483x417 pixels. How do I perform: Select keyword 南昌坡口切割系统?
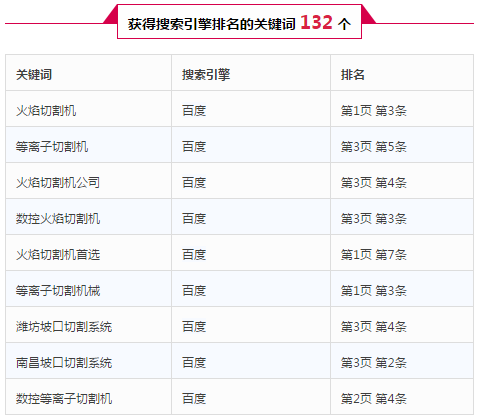tap(64, 362)
